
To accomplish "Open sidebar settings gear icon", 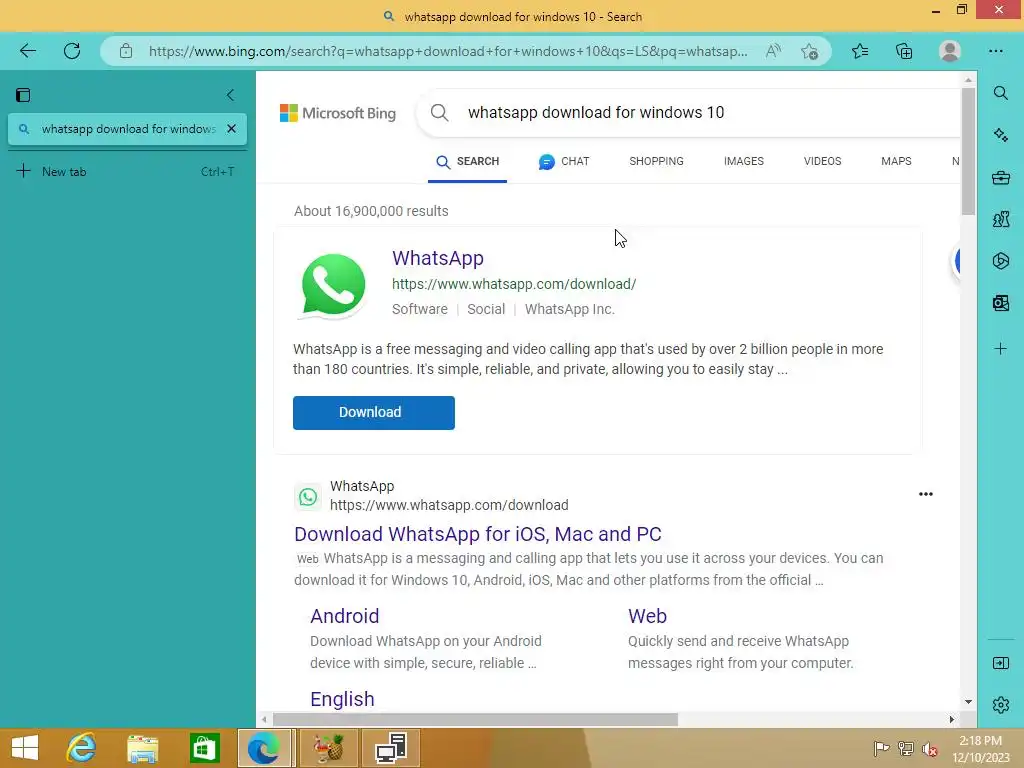I will [1000, 705].
